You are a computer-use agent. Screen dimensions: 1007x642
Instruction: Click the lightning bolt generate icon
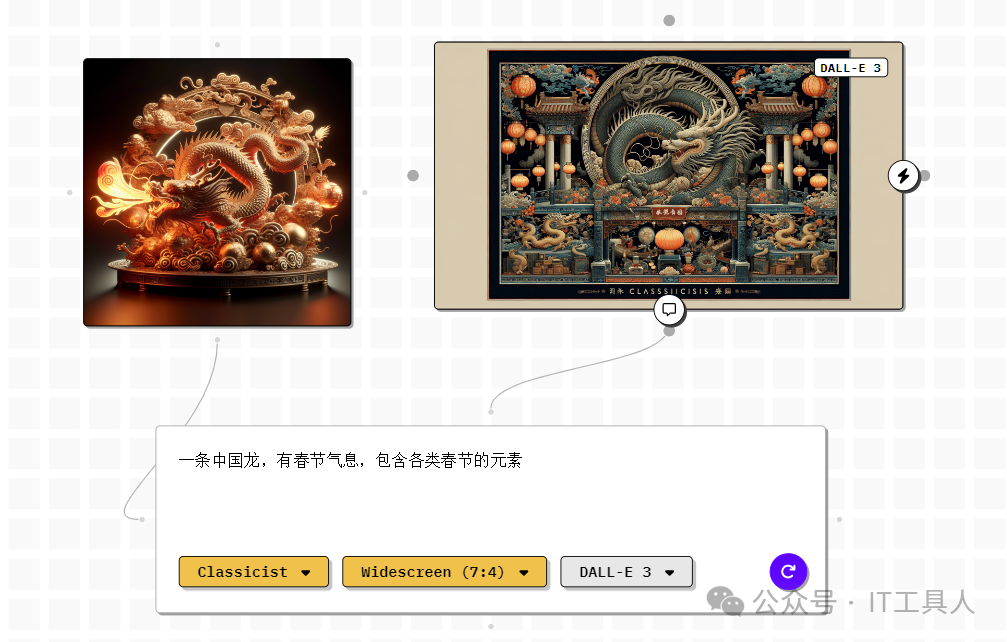(904, 175)
